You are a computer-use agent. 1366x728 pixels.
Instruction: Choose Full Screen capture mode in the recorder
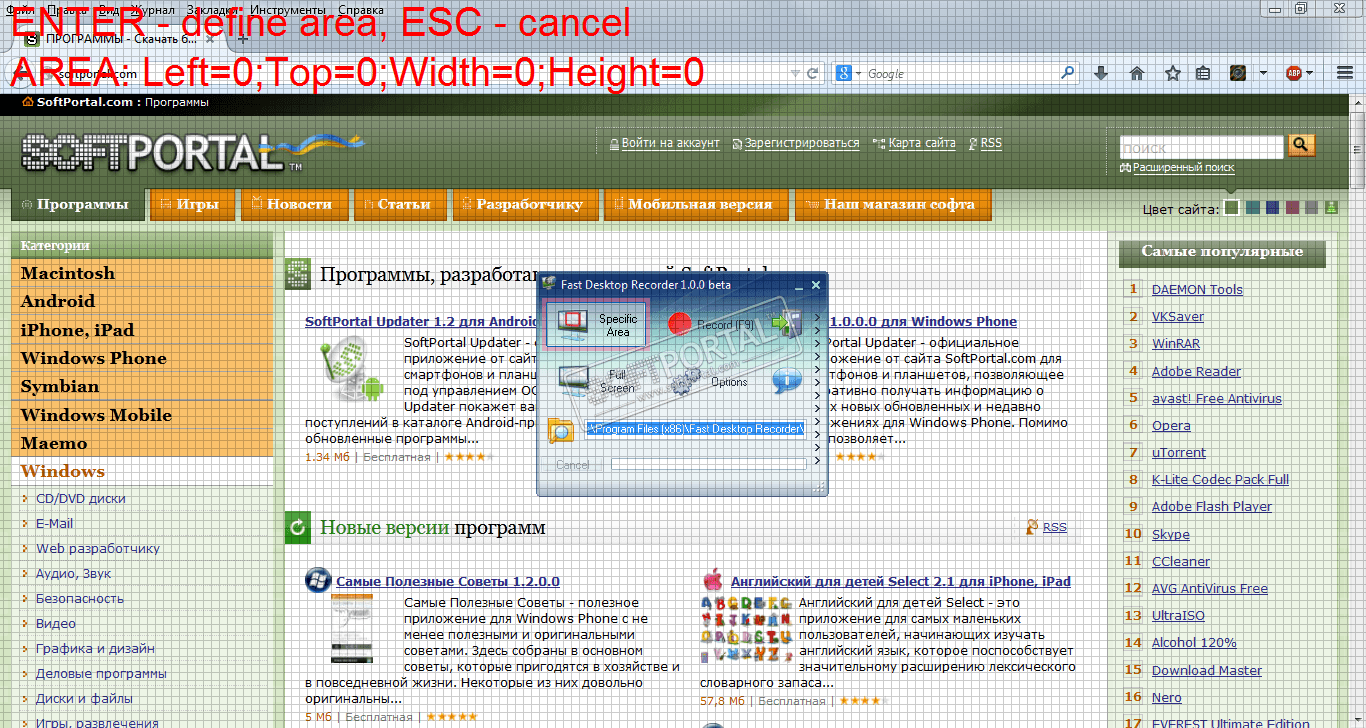[596, 381]
